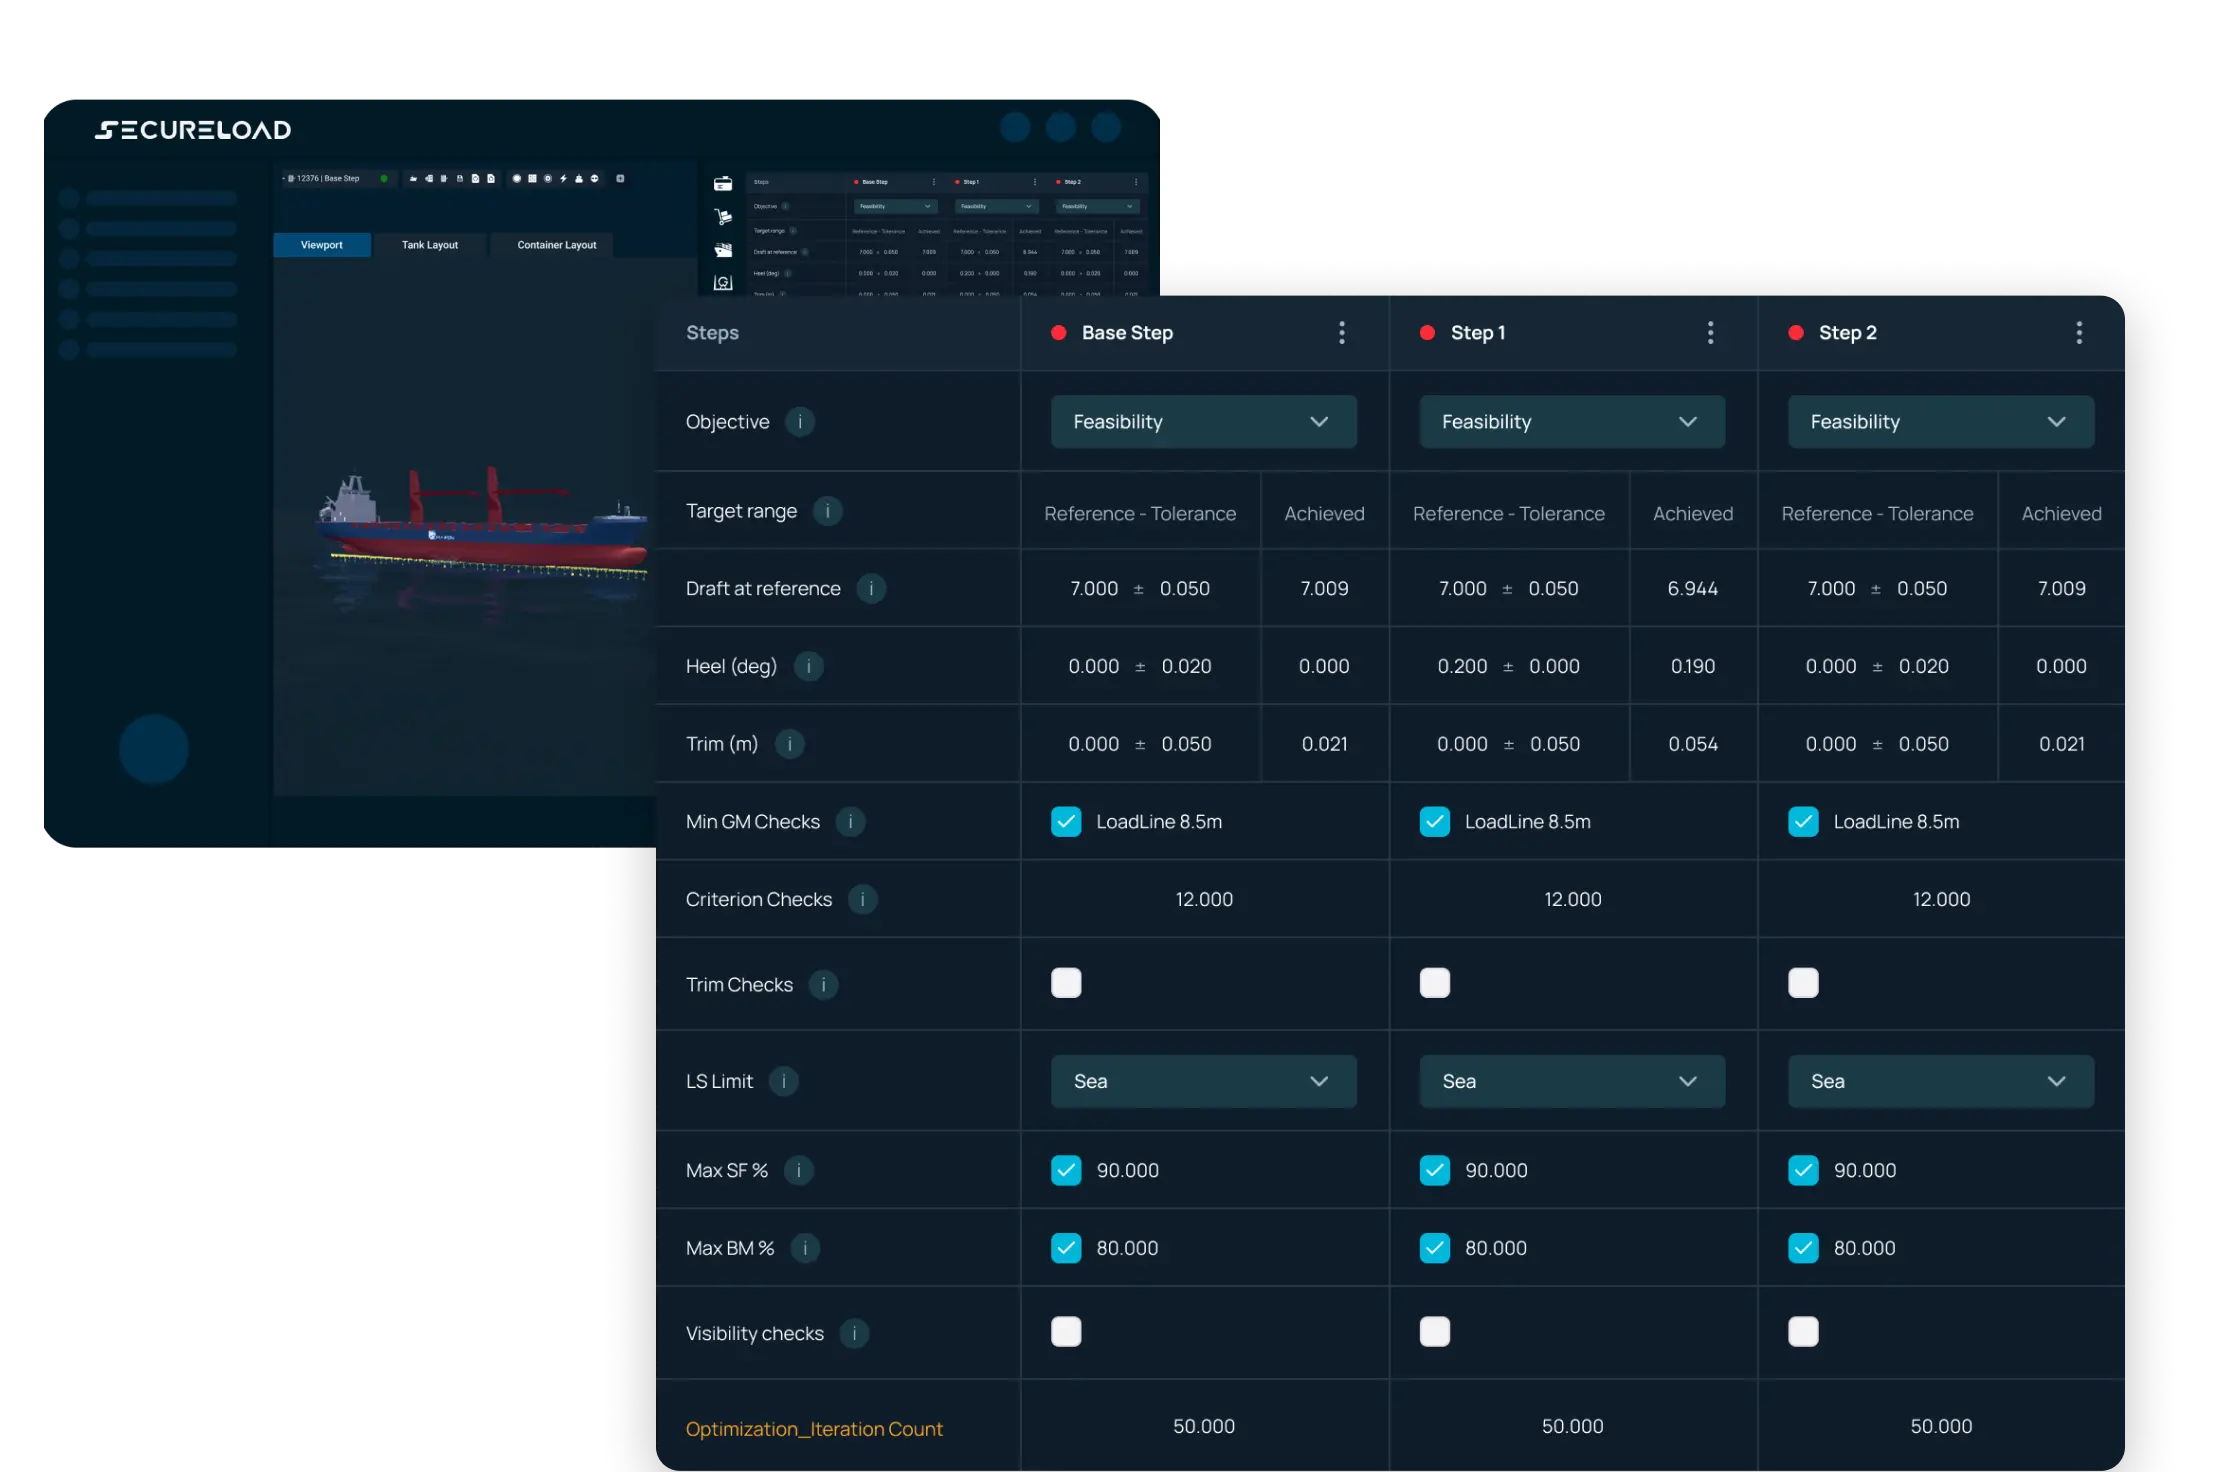Open LS Limit Sea dropdown for Base Step

(1203, 1081)
